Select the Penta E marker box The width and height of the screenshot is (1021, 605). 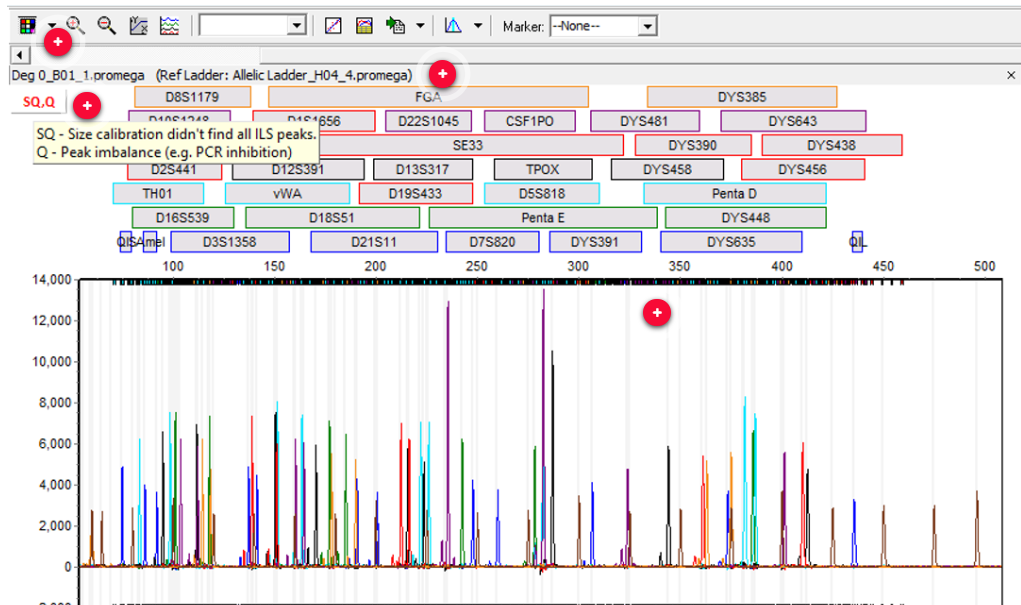pos(543,218)
